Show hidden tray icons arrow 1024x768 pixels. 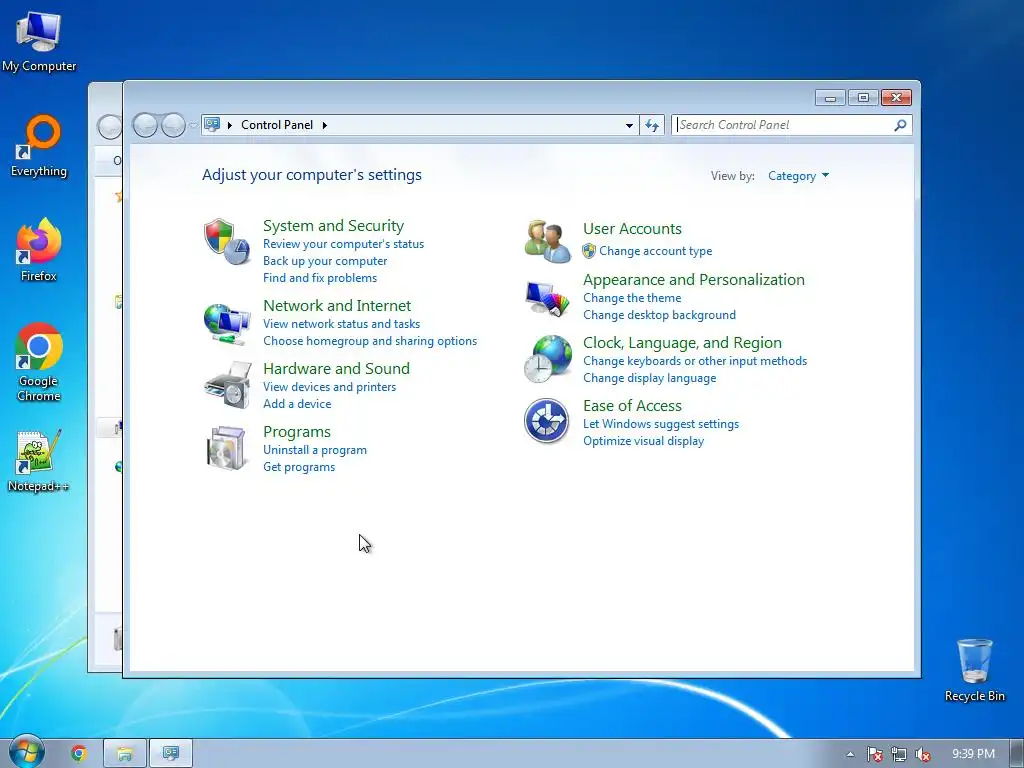point(850,754)
